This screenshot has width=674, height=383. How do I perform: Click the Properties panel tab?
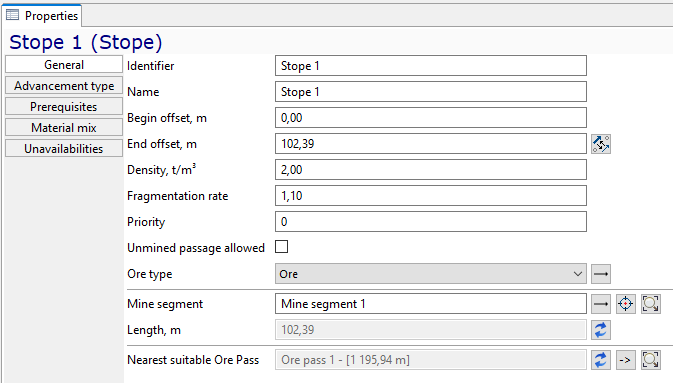(x=42, y=15)
